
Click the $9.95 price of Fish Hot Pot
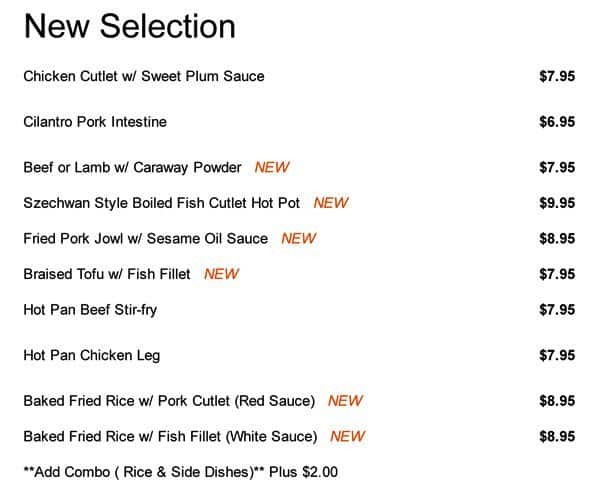point(557,203)
